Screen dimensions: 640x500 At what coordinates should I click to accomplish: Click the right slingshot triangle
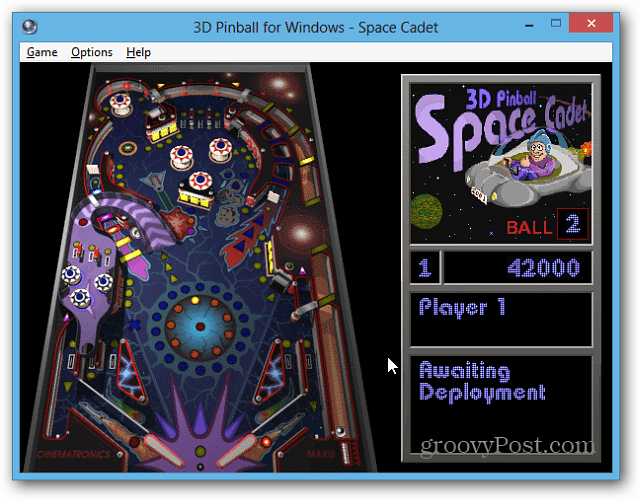pyautogui.click(x=269, y=371)
